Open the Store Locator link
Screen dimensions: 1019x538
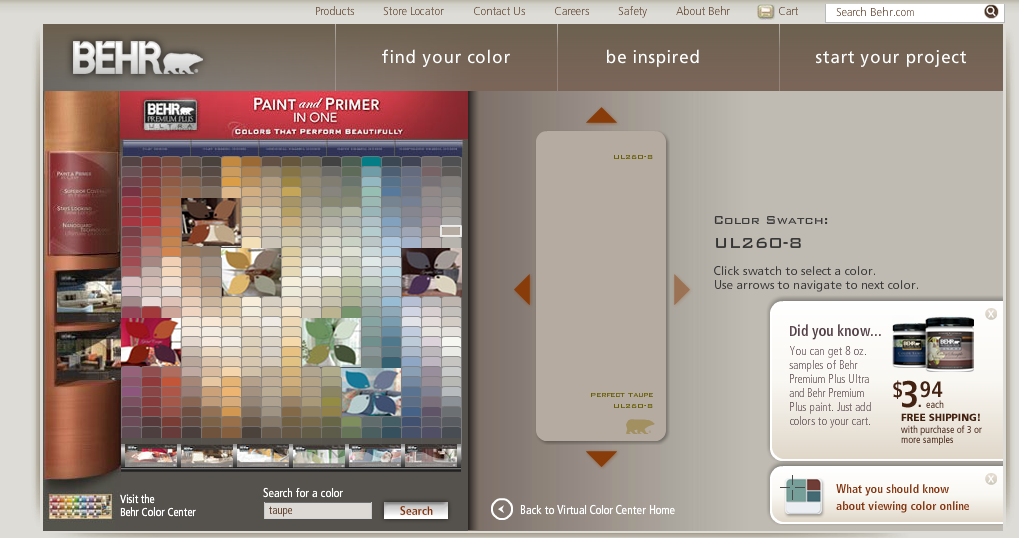(x=413, y=11)
